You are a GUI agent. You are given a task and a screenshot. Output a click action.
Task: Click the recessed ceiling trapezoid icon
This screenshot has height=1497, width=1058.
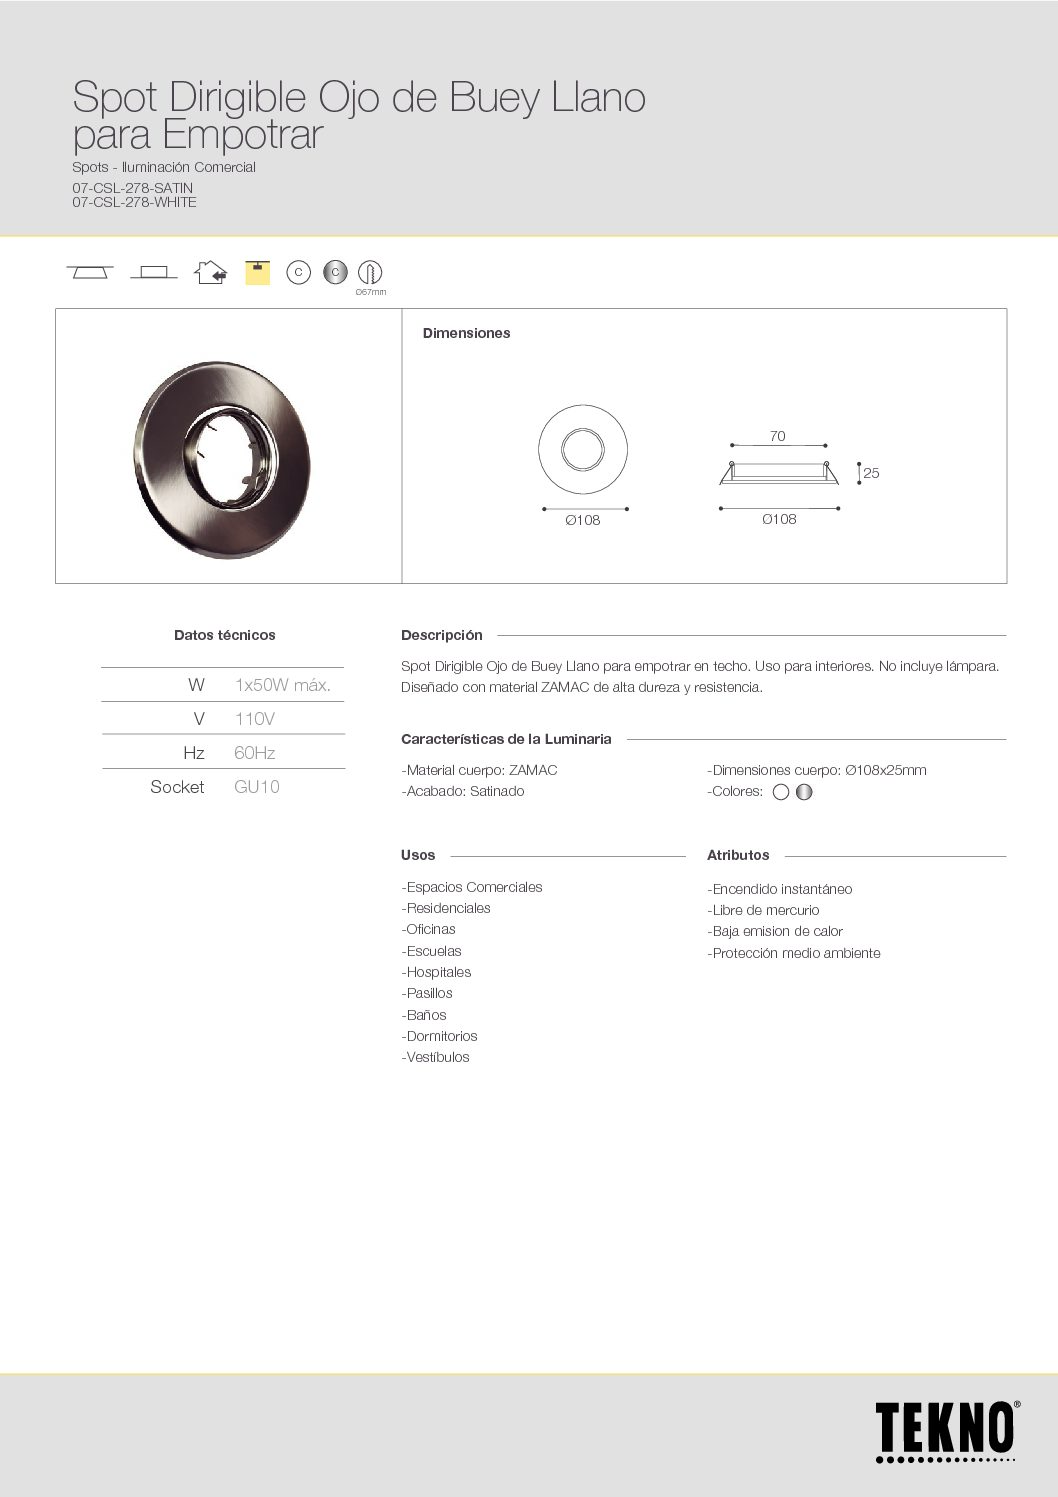tap(90, 272)
